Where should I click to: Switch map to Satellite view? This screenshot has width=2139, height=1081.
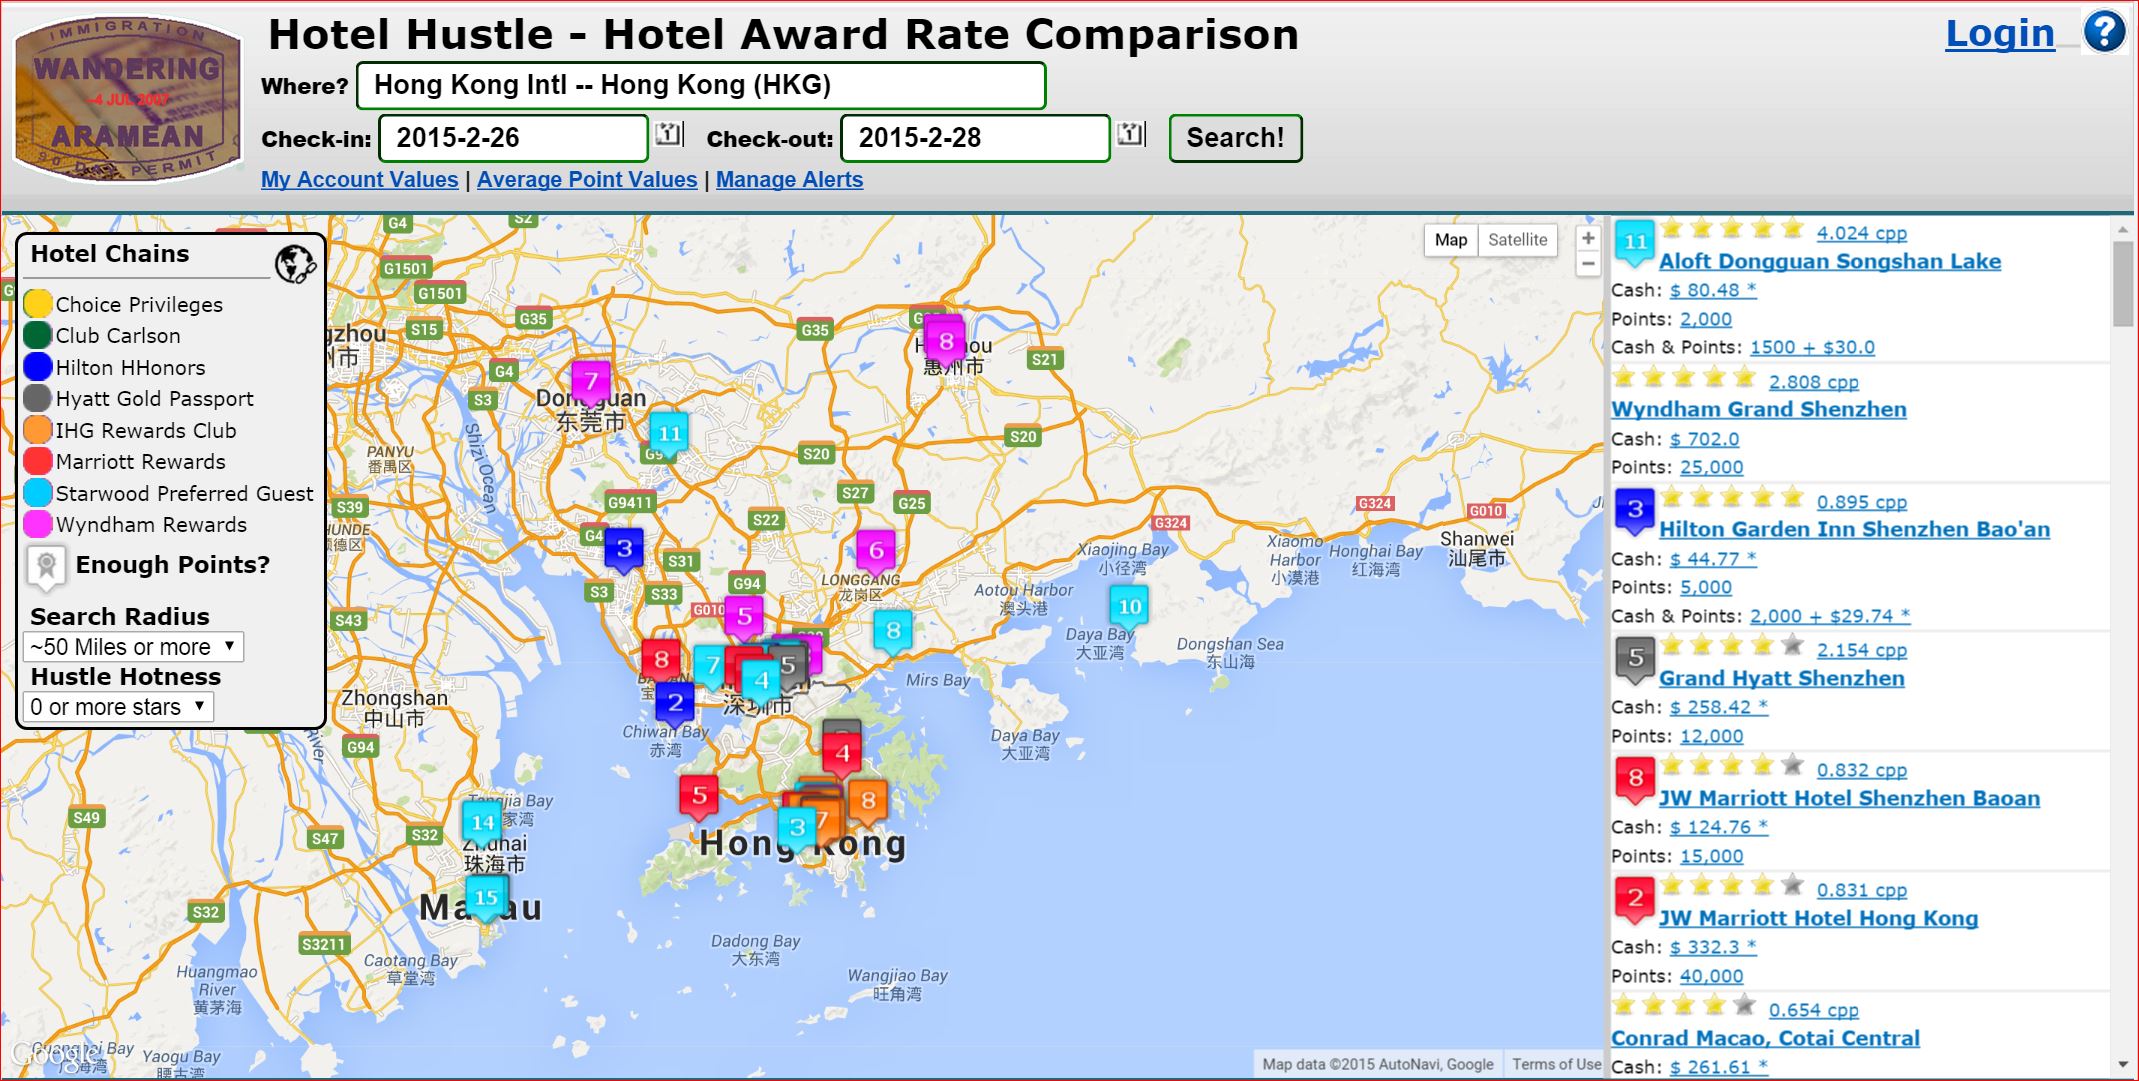pos(1517,240)
